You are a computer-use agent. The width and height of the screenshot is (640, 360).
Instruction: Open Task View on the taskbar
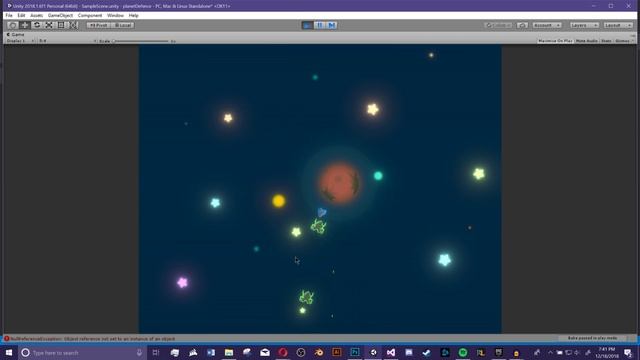pos(156,353)
